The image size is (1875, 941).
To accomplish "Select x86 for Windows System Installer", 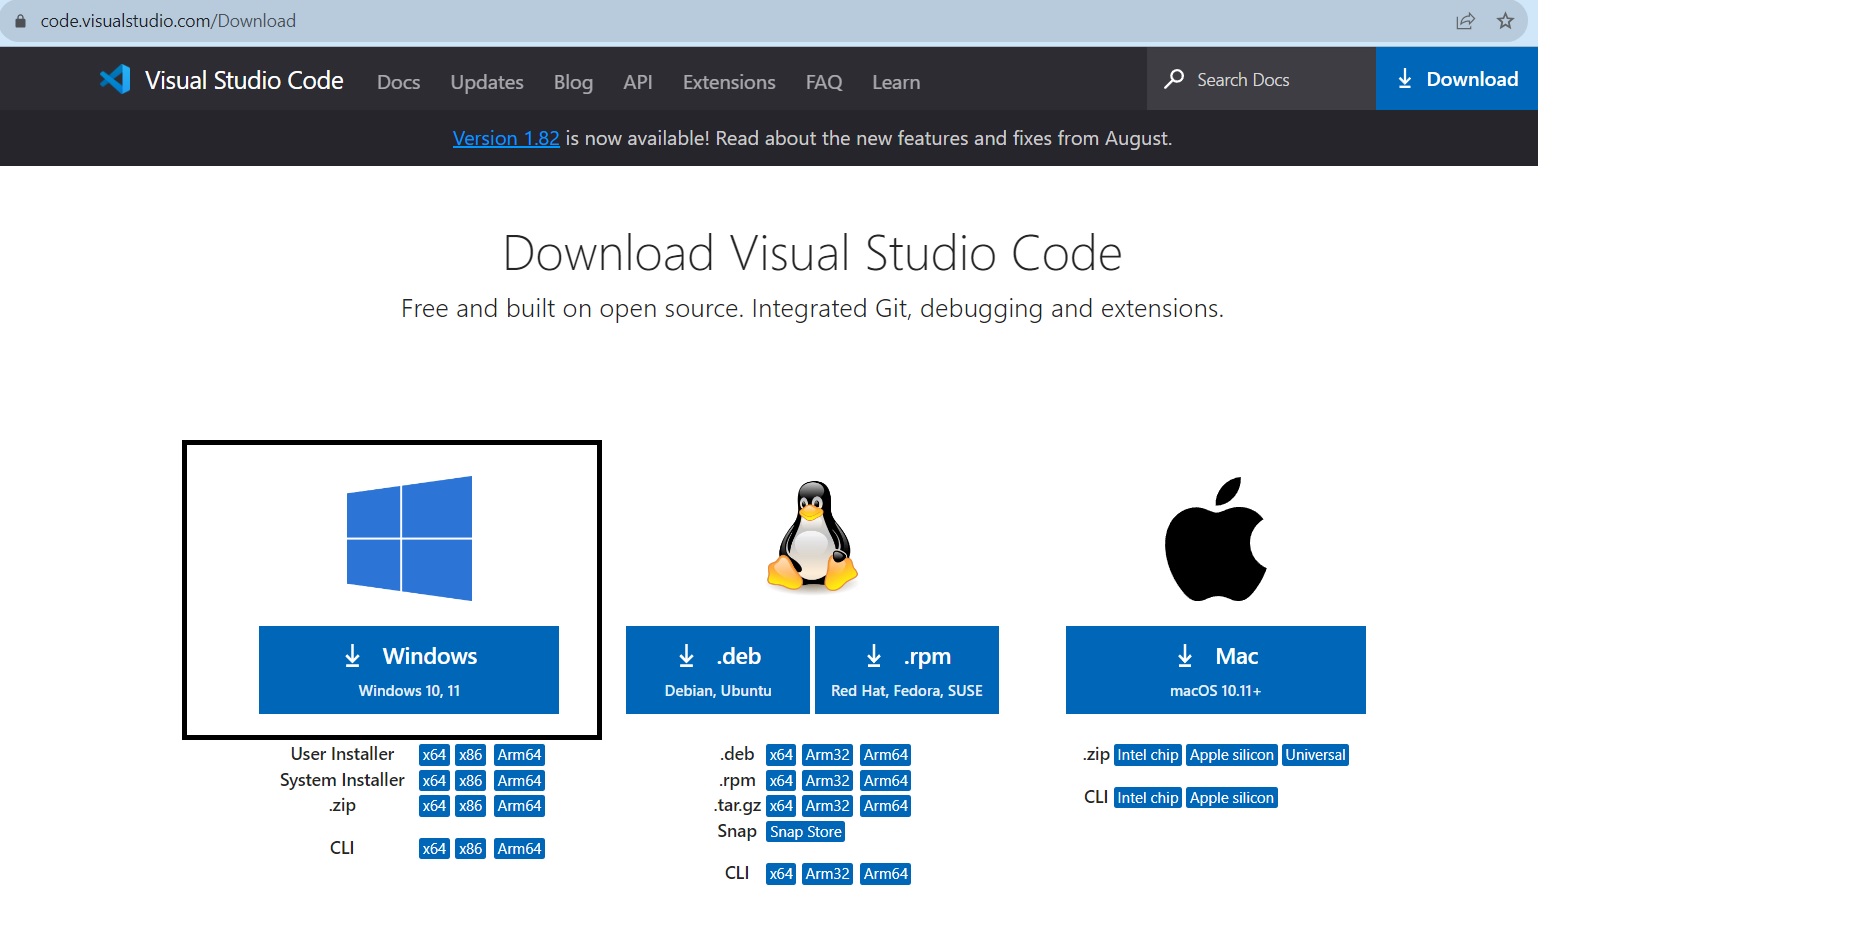I will click(471, 781).
